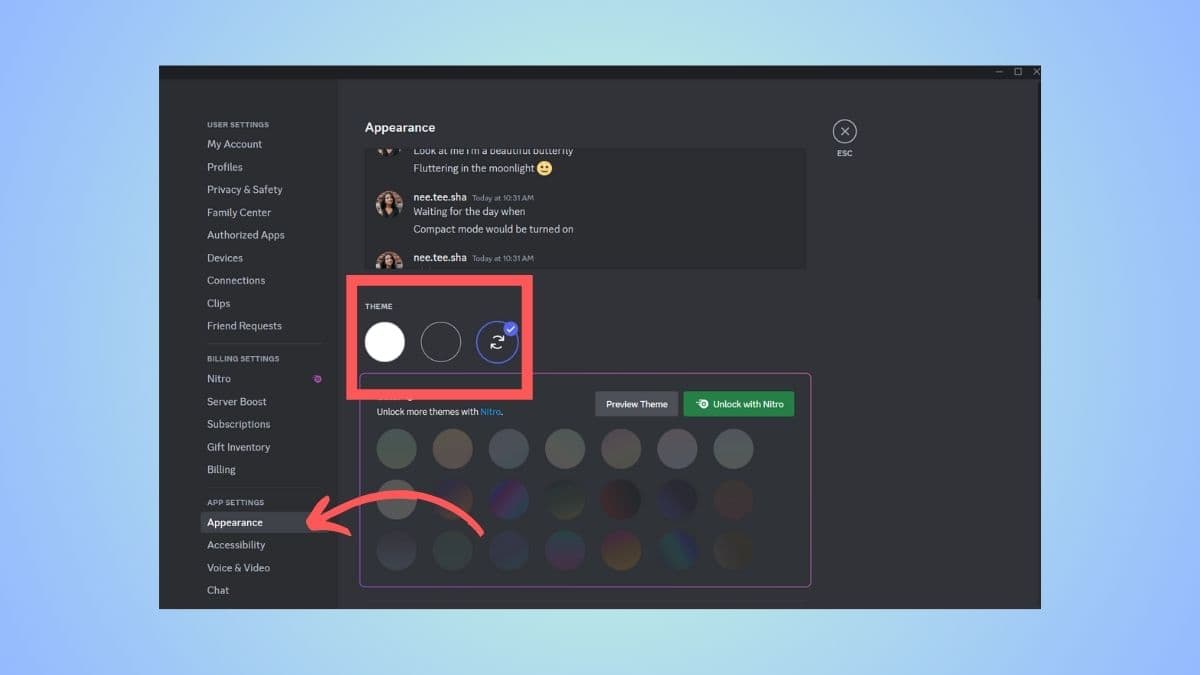The width and height of the screenshot is (1200, 675).
Task: Open Authorized Apps
Action: coord(246,235)
